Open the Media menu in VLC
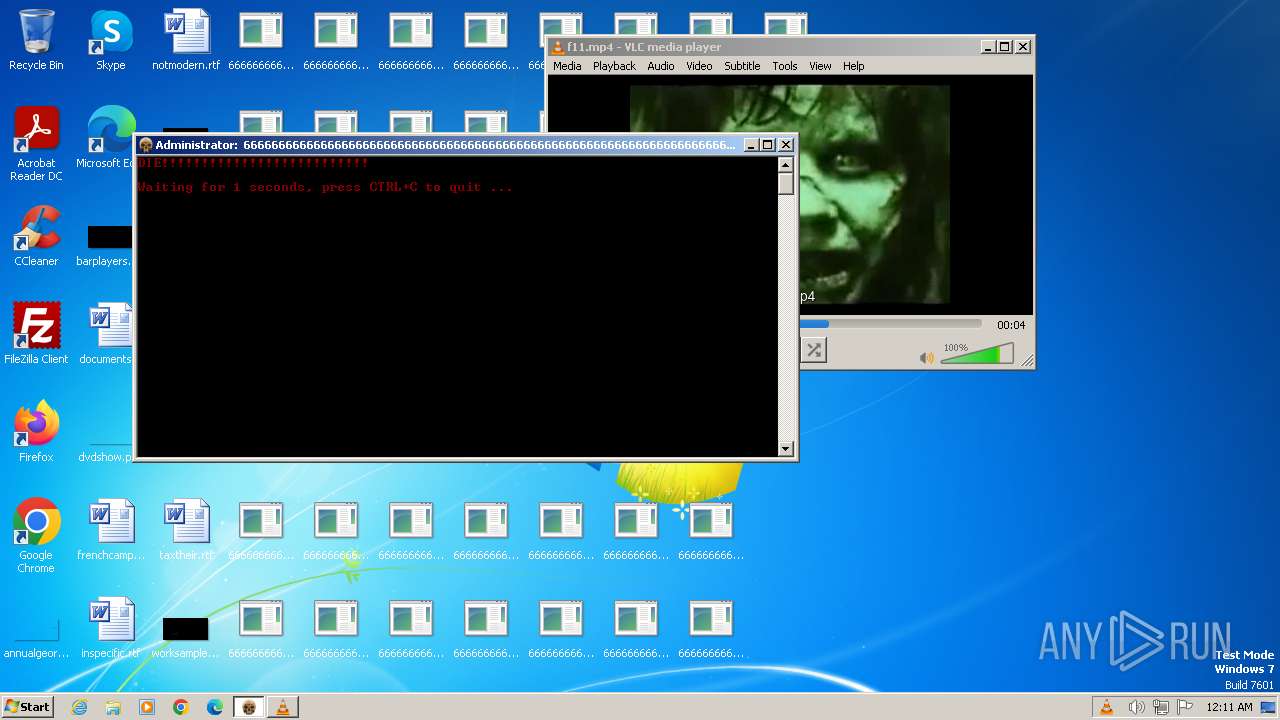 point(567,66)
